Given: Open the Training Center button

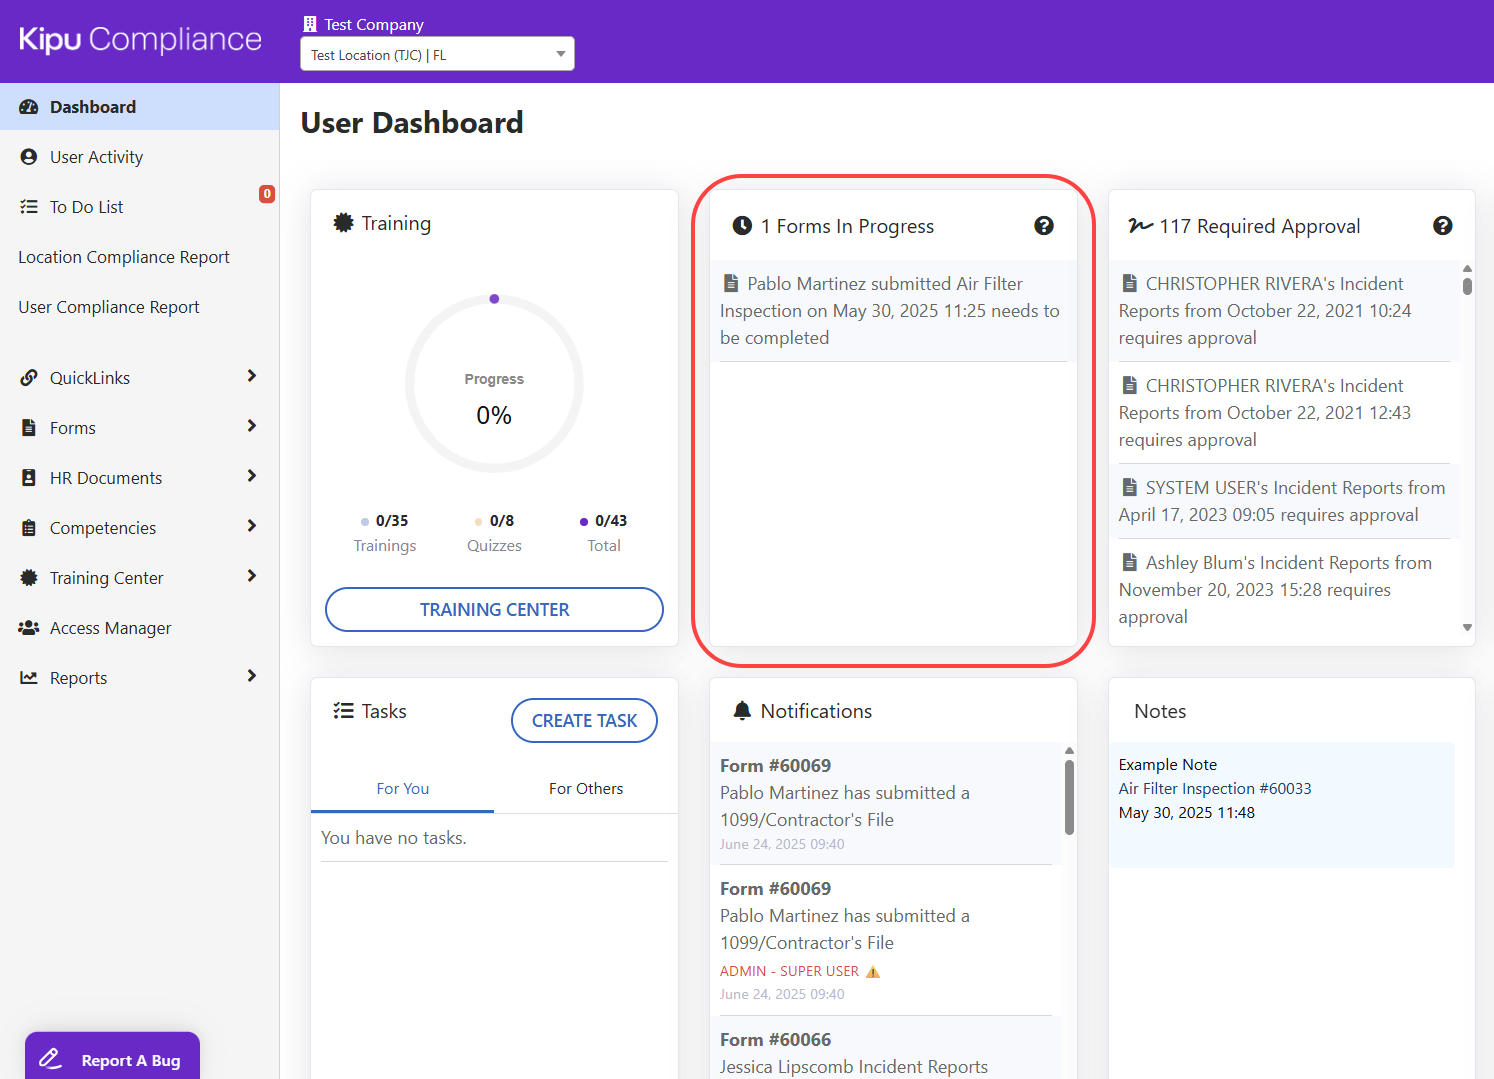Looking at the screenshot, I should (493, 609).
